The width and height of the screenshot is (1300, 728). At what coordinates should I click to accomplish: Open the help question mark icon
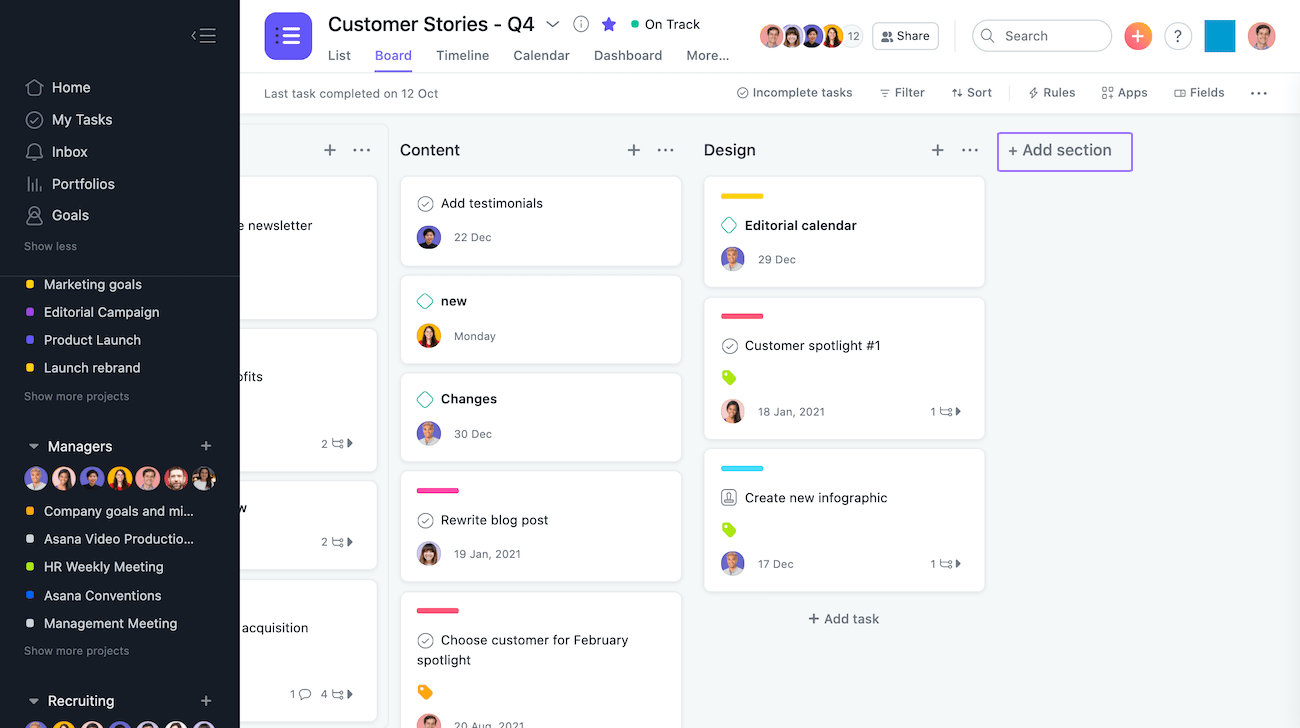point(1178,36)
